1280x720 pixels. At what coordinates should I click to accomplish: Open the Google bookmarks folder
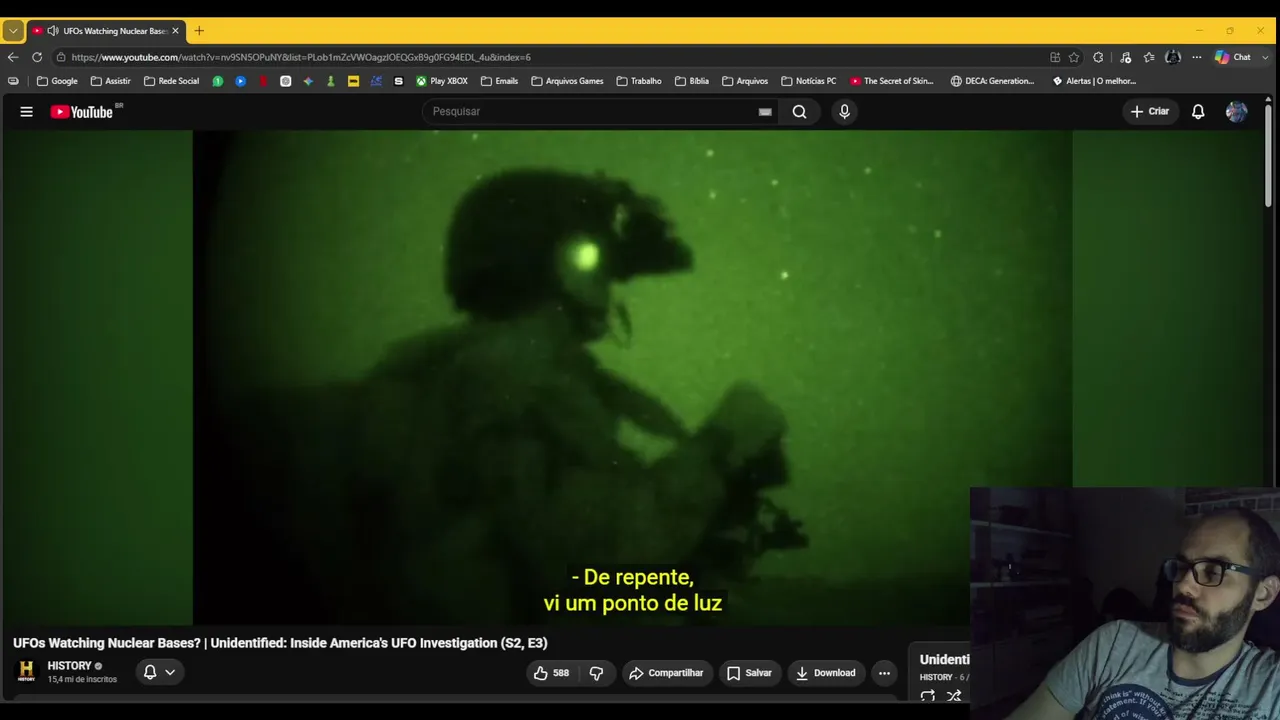click(57, 81)
